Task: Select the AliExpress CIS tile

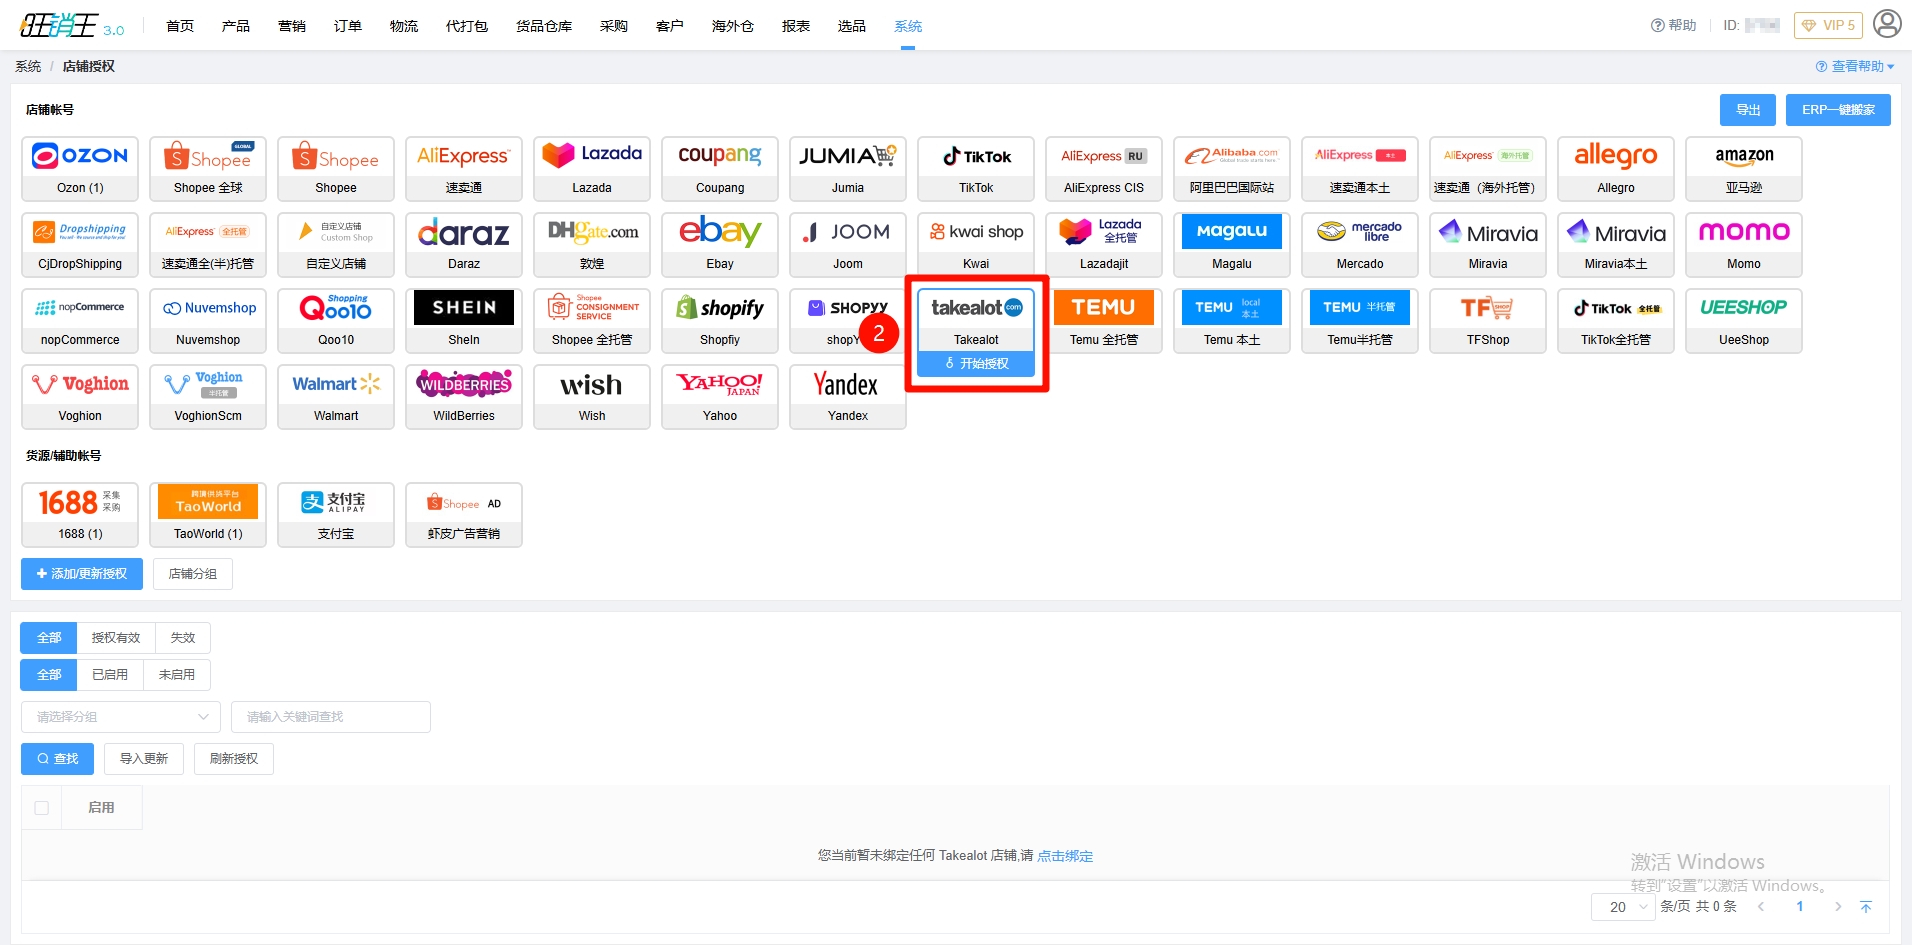Action: pyautogui.click(x=1104, y=169)
